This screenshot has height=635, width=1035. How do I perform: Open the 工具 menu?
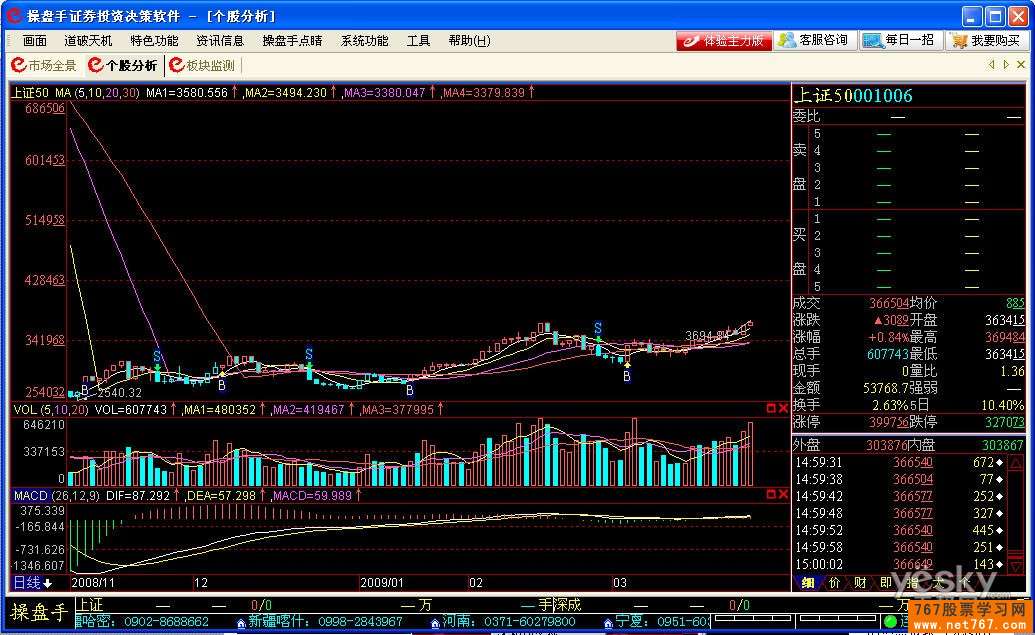click(418, 41)
